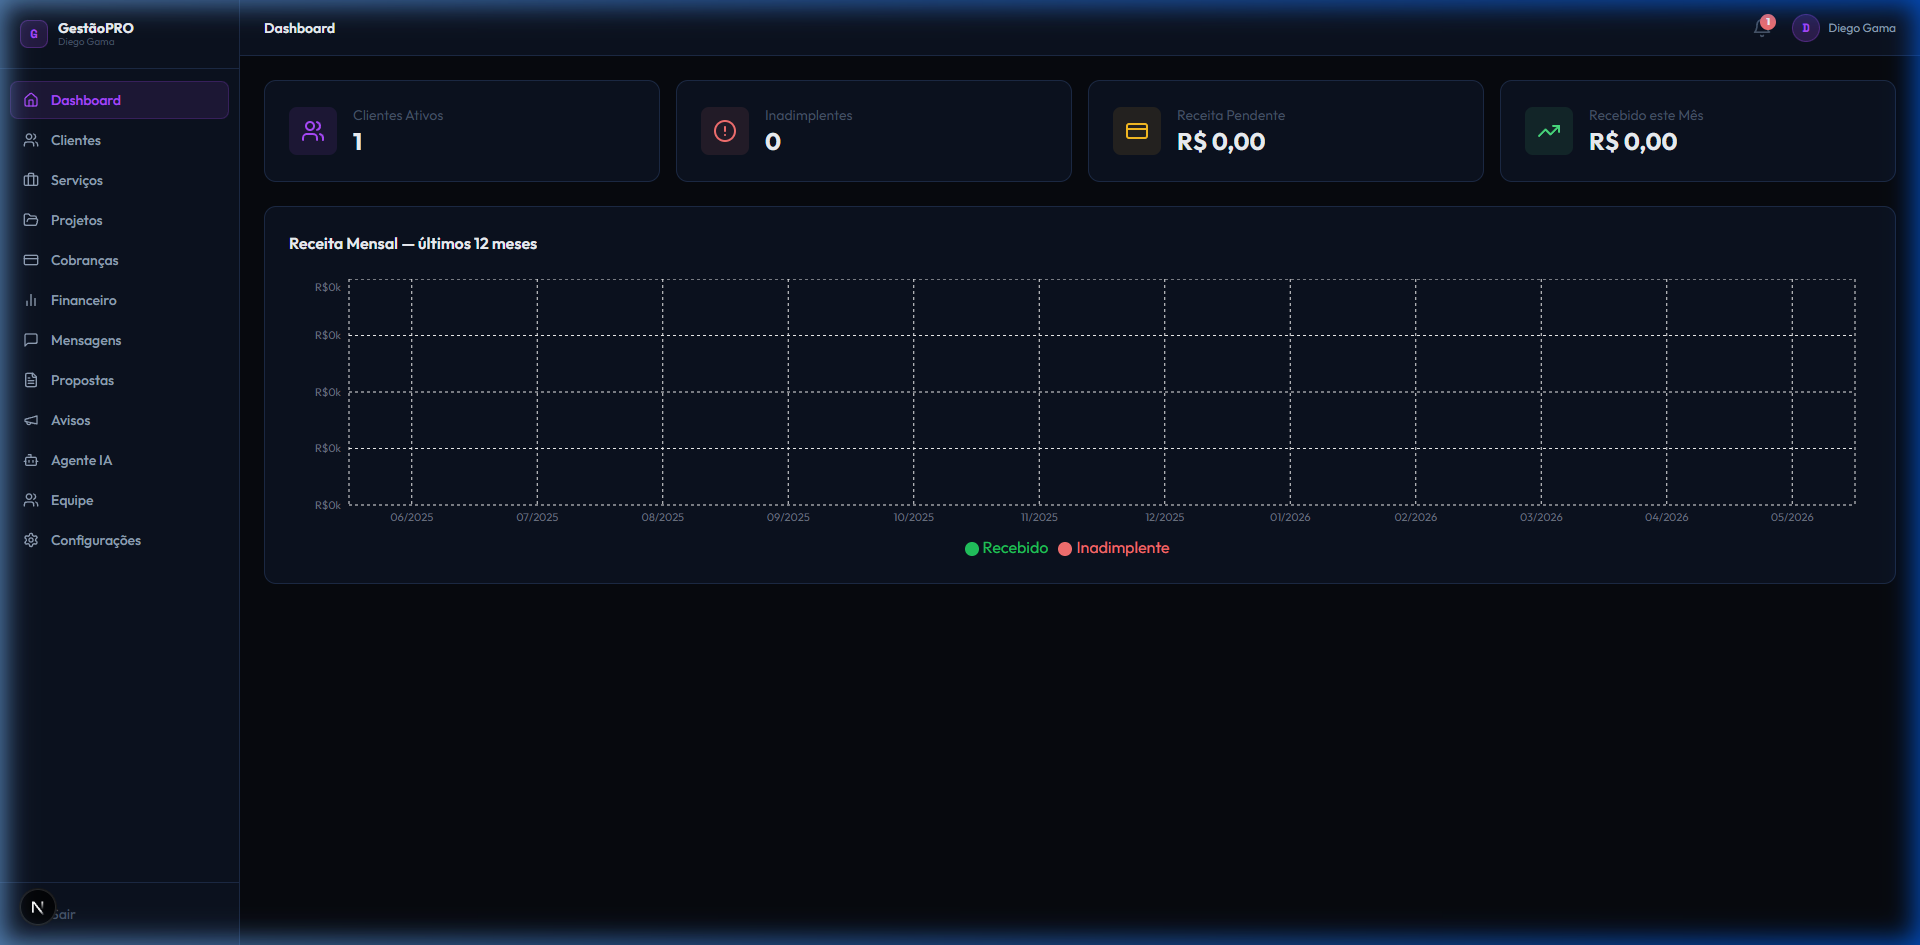1920x945 pixels.
Task: Click the Financeiro bar chart icon
Action: [x=31, y=300]
